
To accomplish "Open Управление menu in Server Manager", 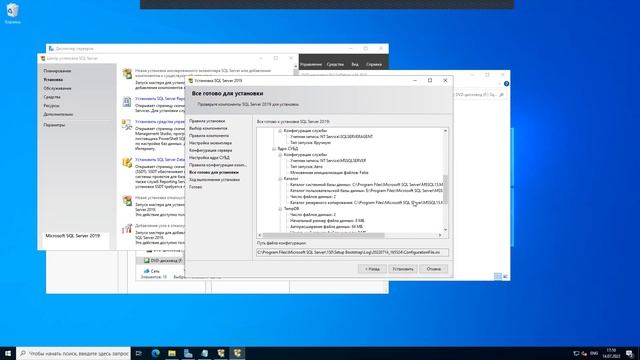I will click(x=311, y=64).
